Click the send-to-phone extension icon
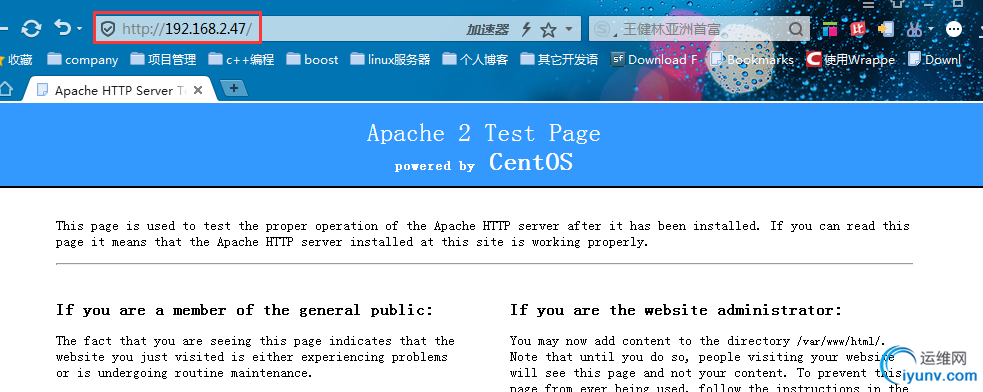The height and width of the screenshot is (392, 983). [x=885, y=29]
